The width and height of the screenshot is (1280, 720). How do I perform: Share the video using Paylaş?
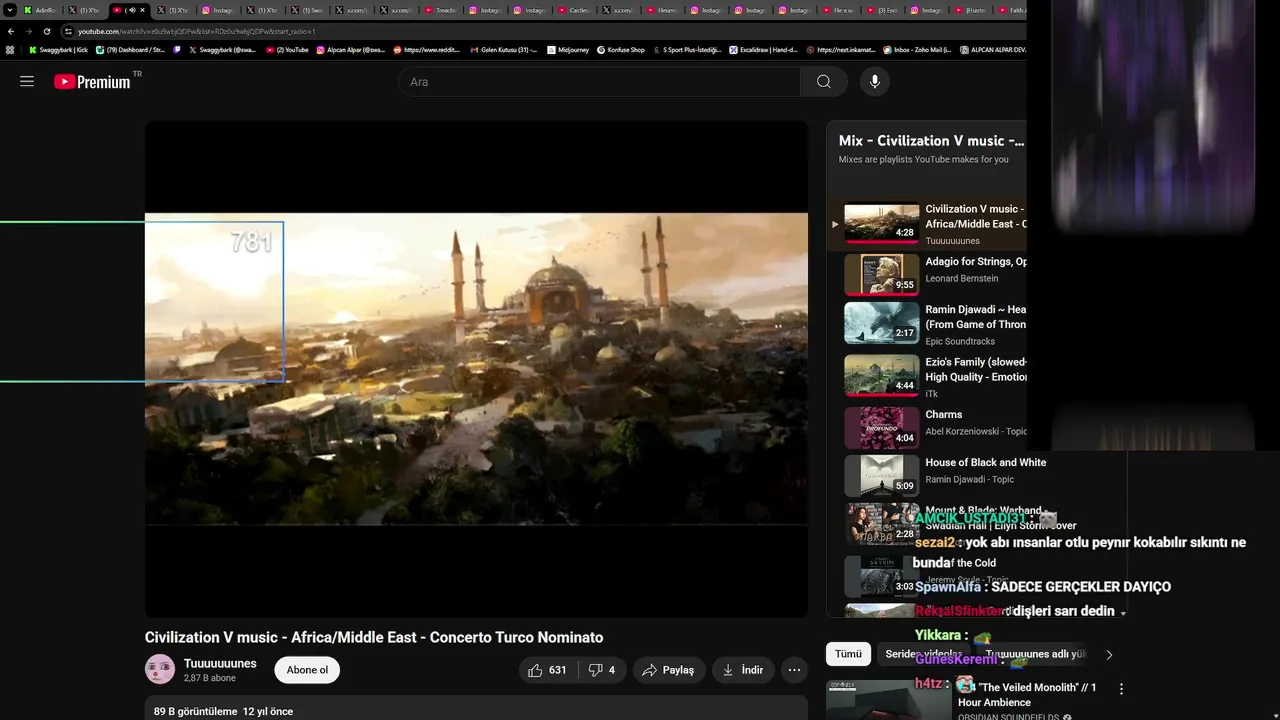[668, 670]
